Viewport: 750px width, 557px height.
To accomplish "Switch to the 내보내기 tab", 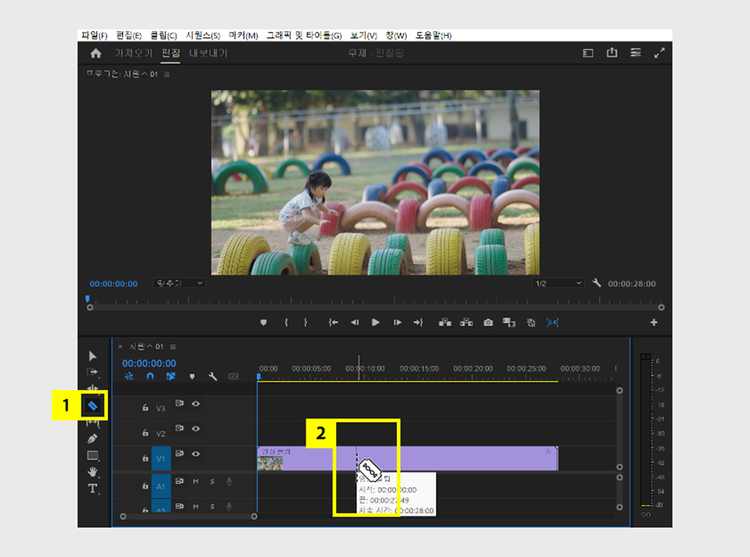I will [208, 53].
